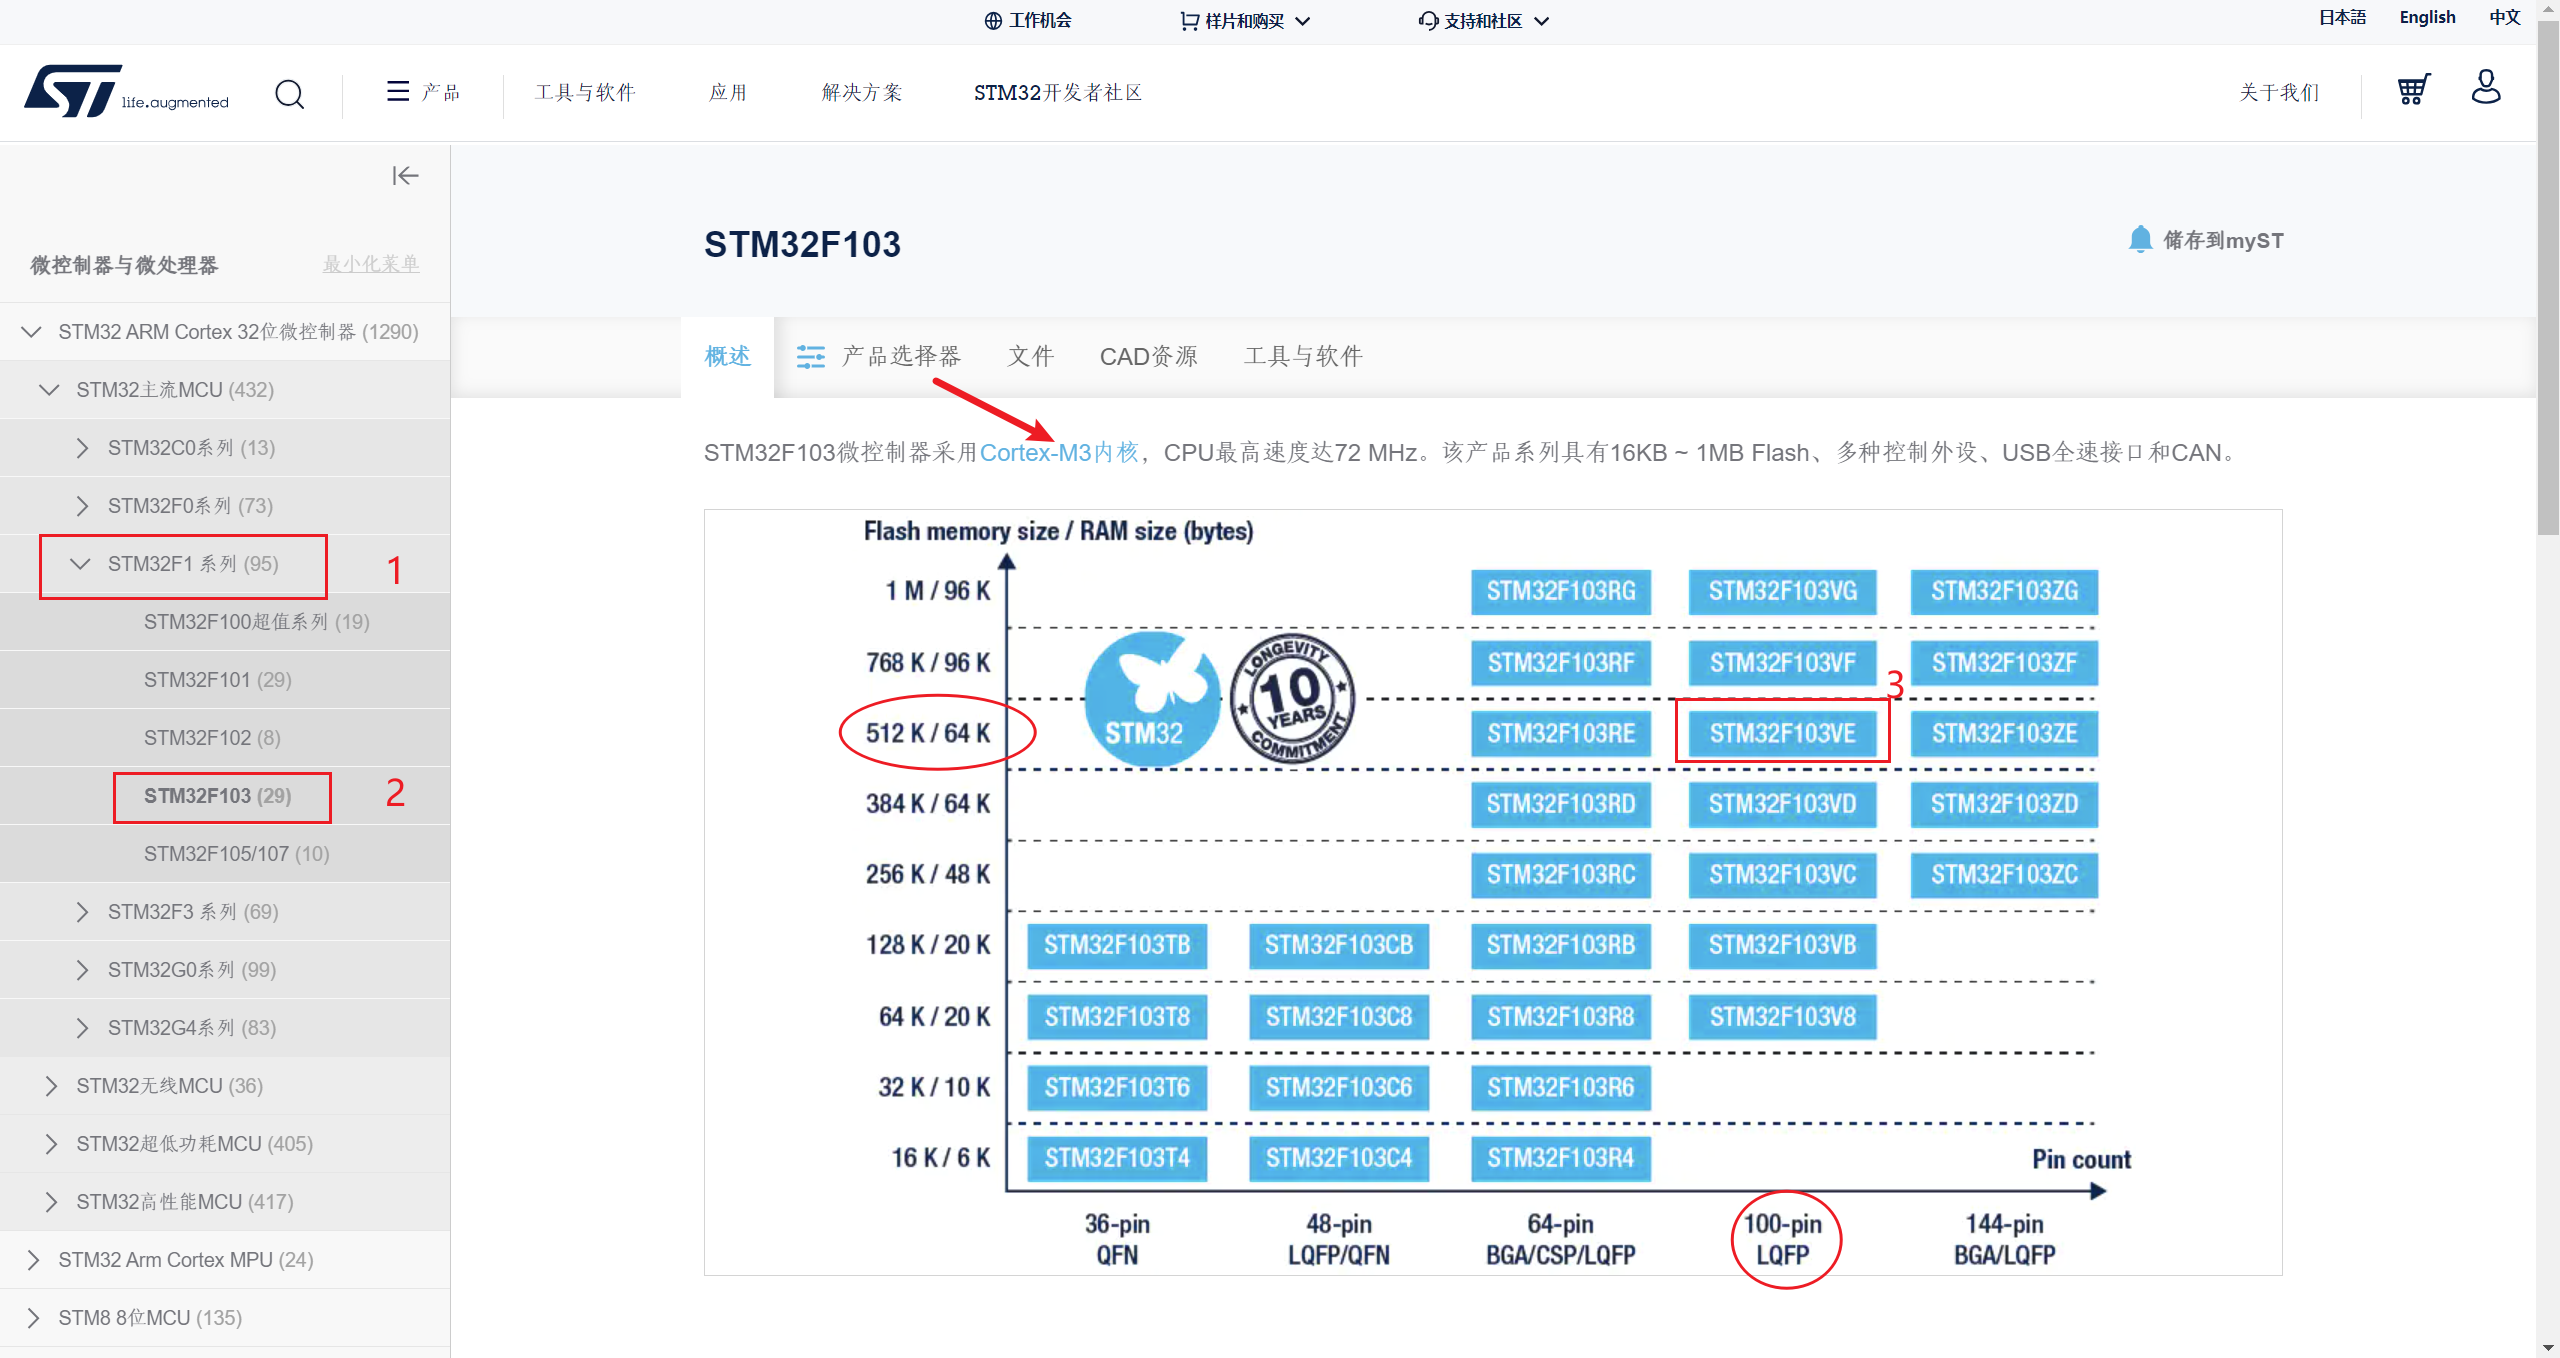2560x1358 pixels.
Task: Click the Cortex-M3内核 link
Action: coord(1059,453)
